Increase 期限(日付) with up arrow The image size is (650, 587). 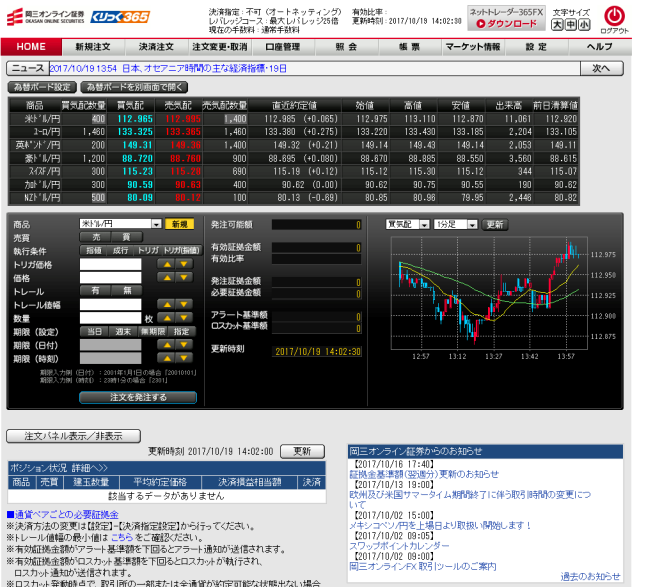(x=167, y=344)
